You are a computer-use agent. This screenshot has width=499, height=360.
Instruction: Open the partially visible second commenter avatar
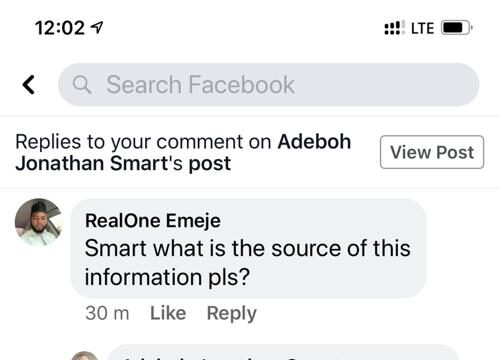point(85,356)
